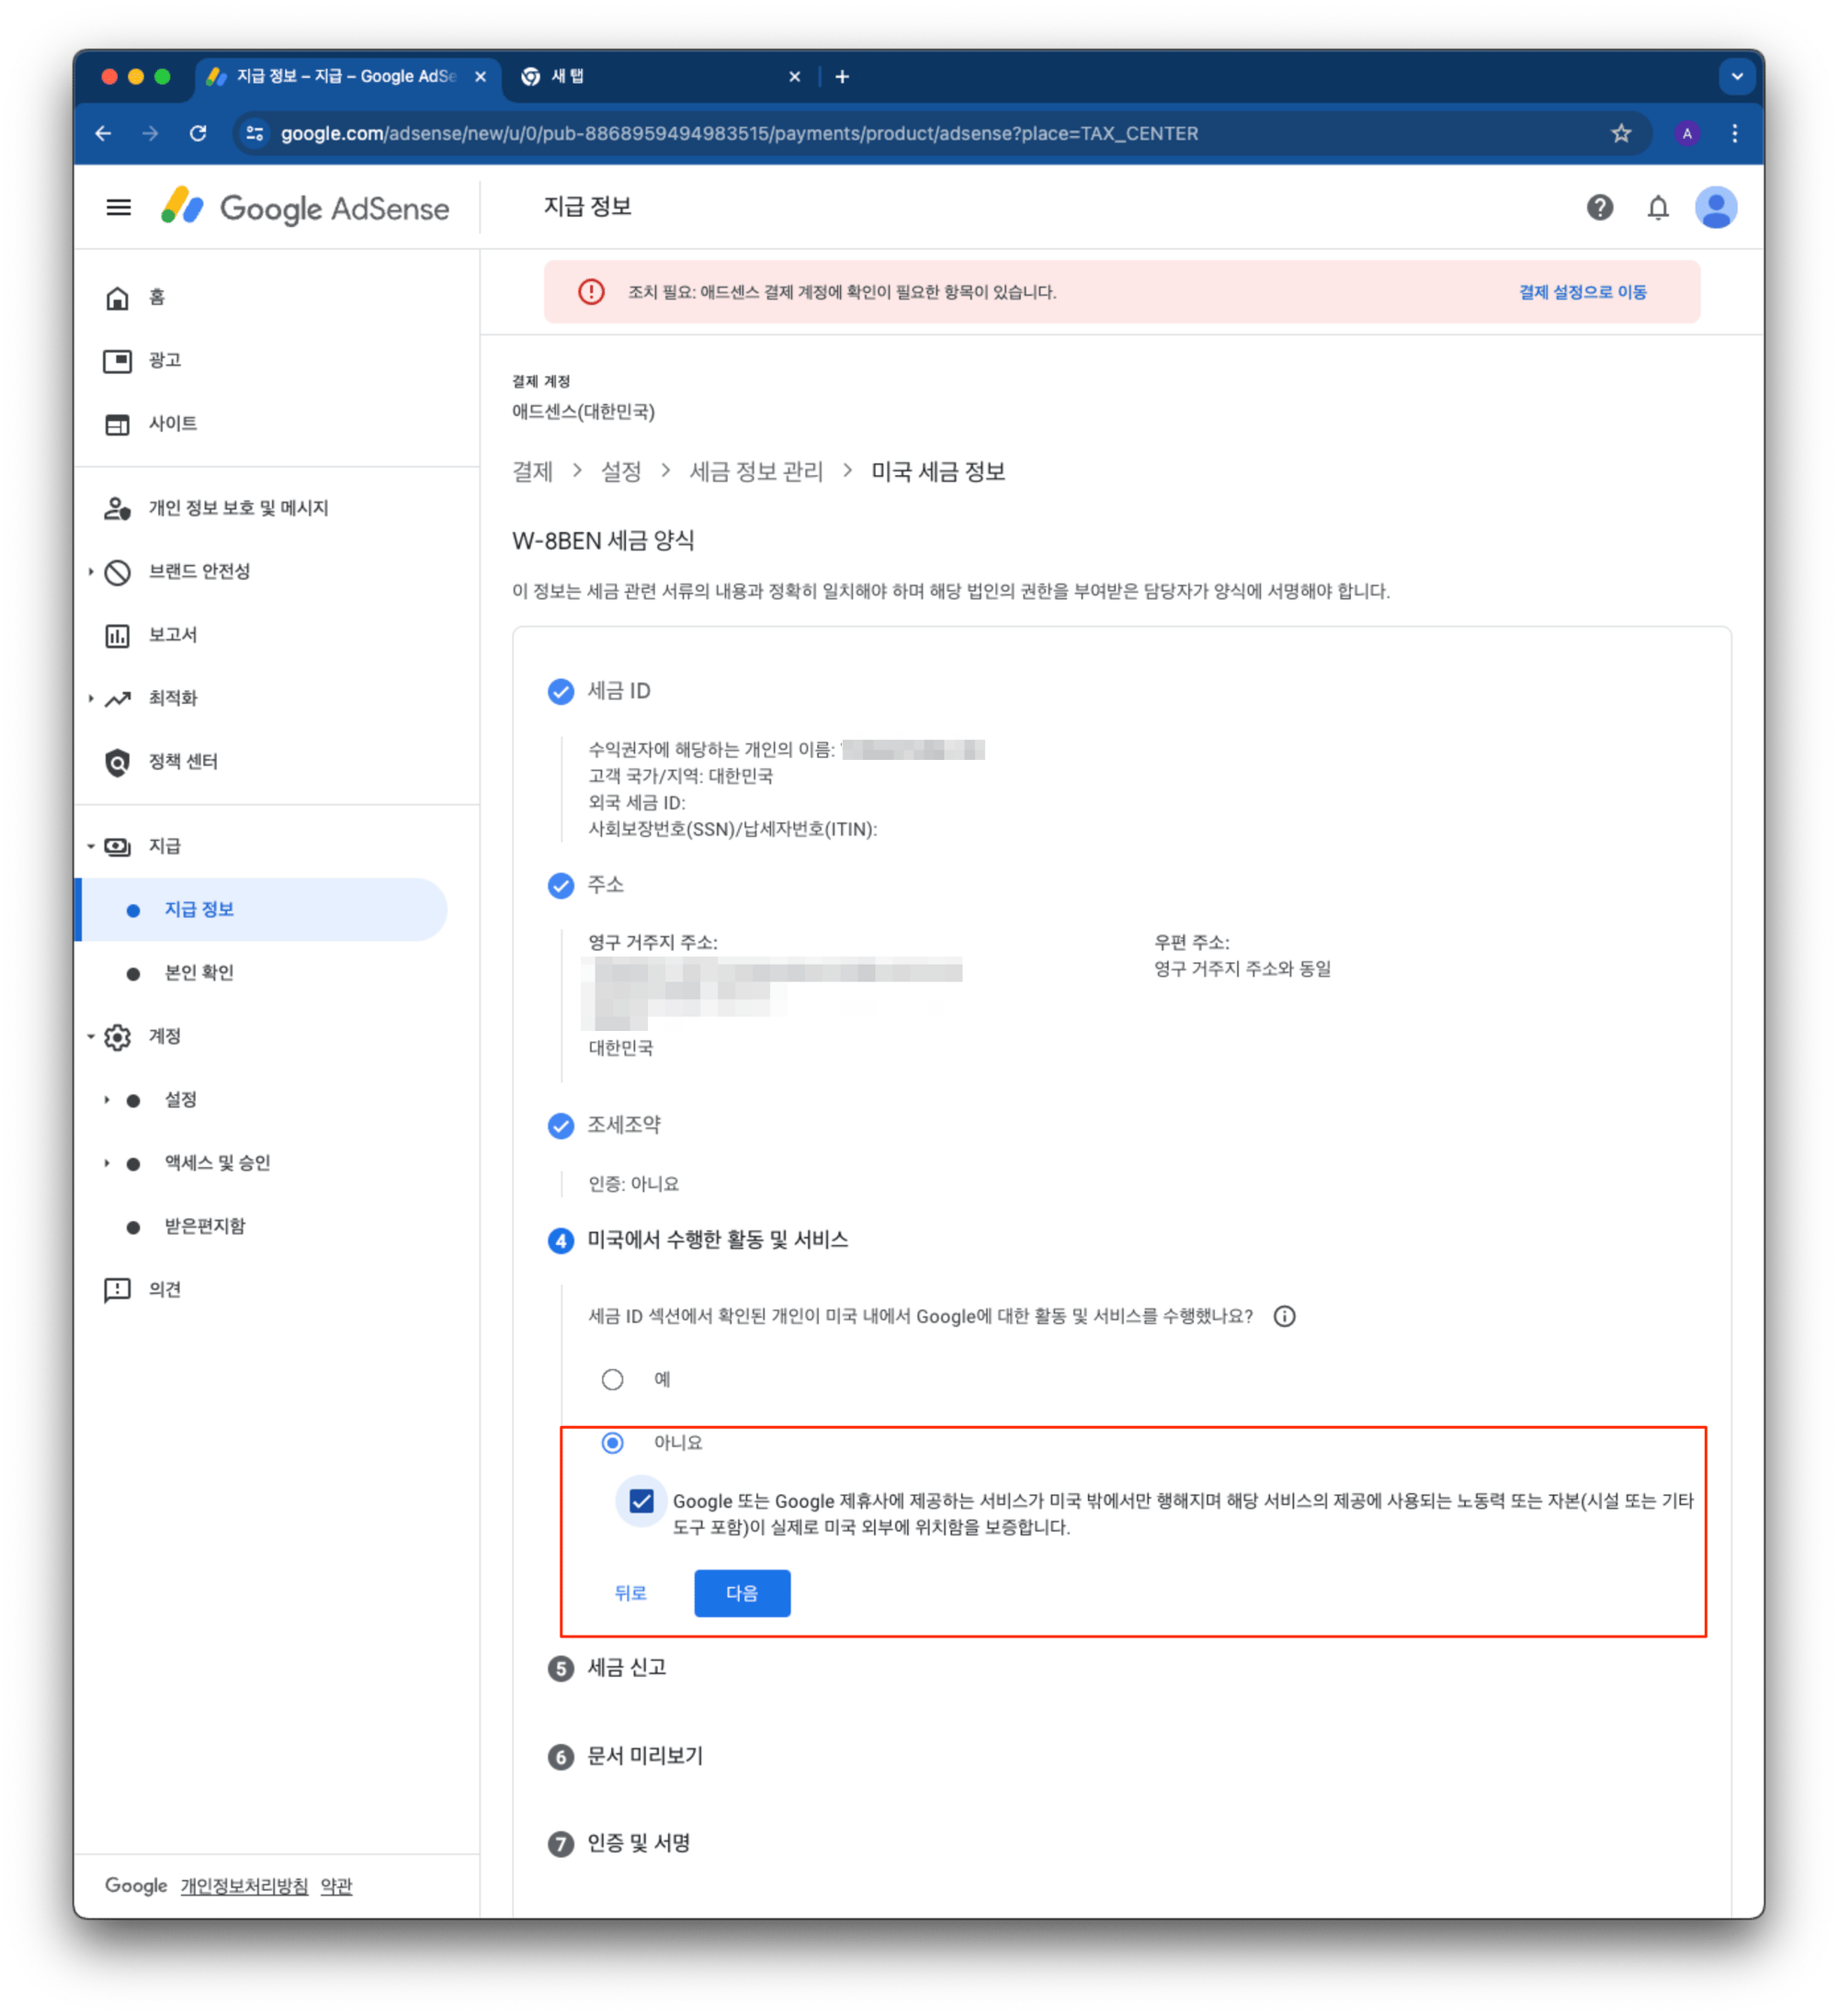Expand the 액세스 및 승인 submenu
The image size is (1838, 2016).
click(106, 1163)
